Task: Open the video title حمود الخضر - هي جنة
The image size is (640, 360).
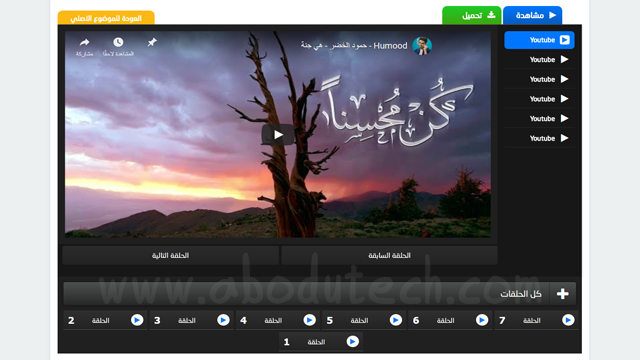Action: [x=354, y=46]
